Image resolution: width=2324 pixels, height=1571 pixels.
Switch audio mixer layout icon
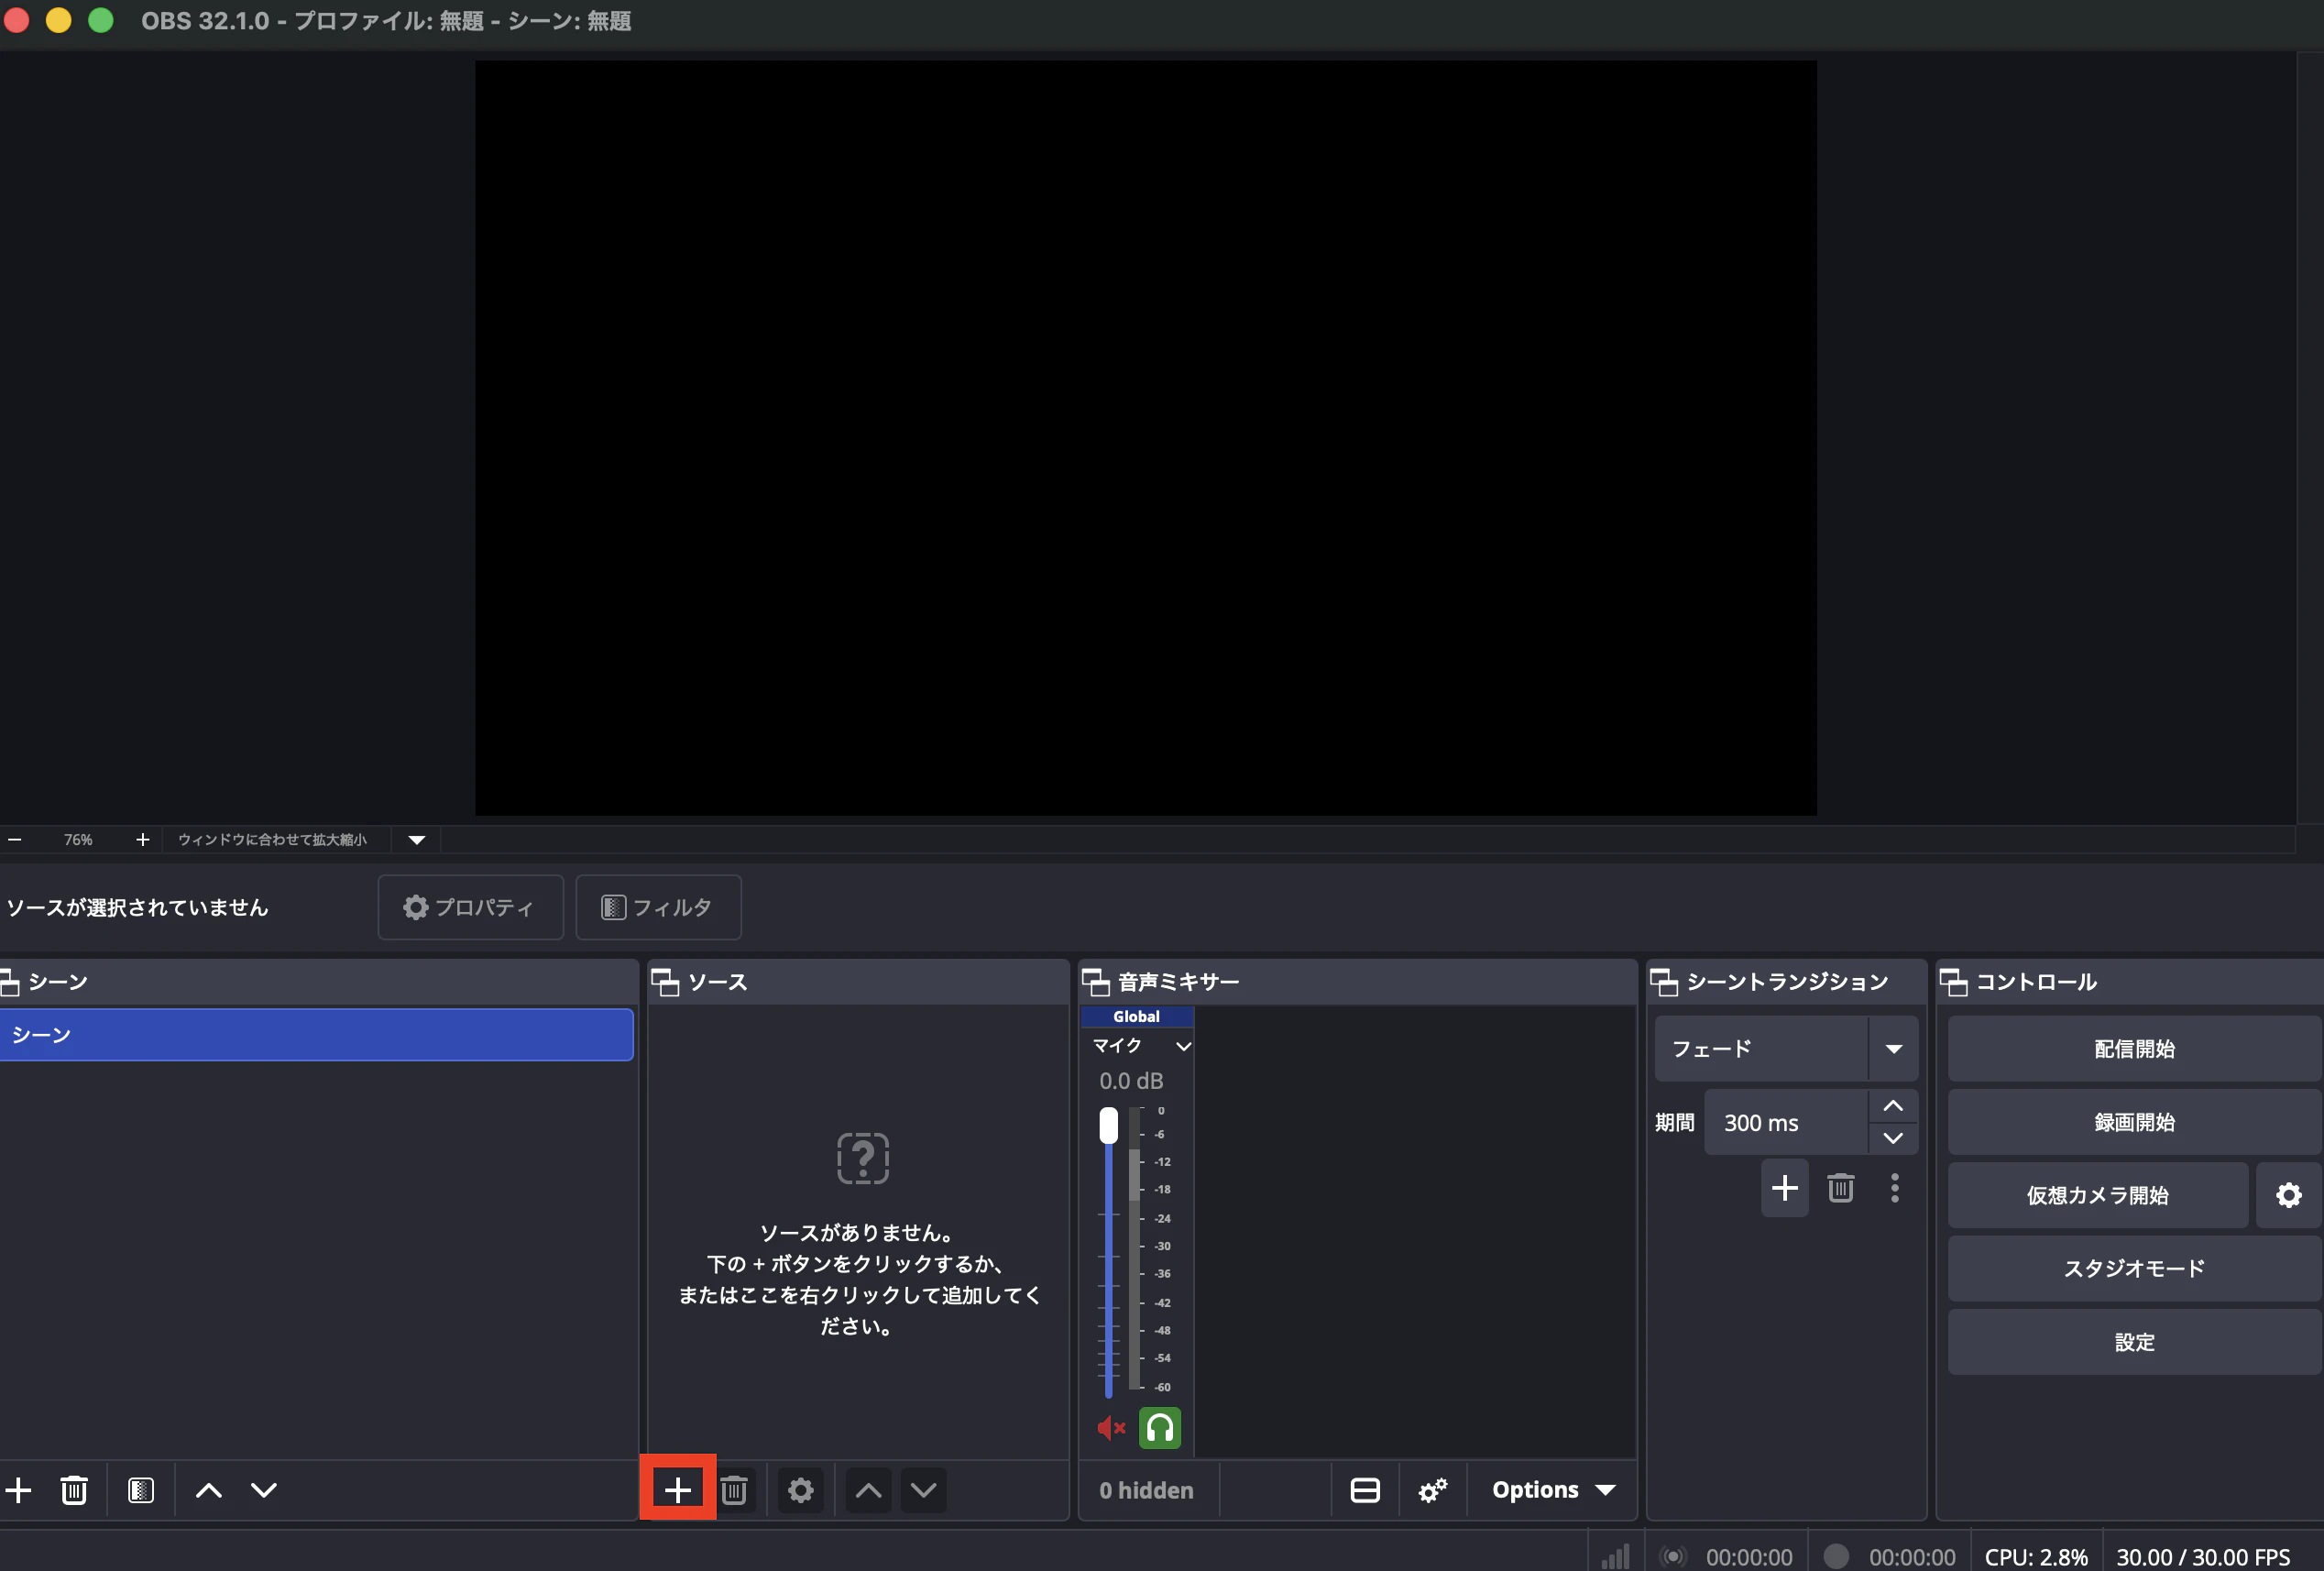point(1365,1490)
